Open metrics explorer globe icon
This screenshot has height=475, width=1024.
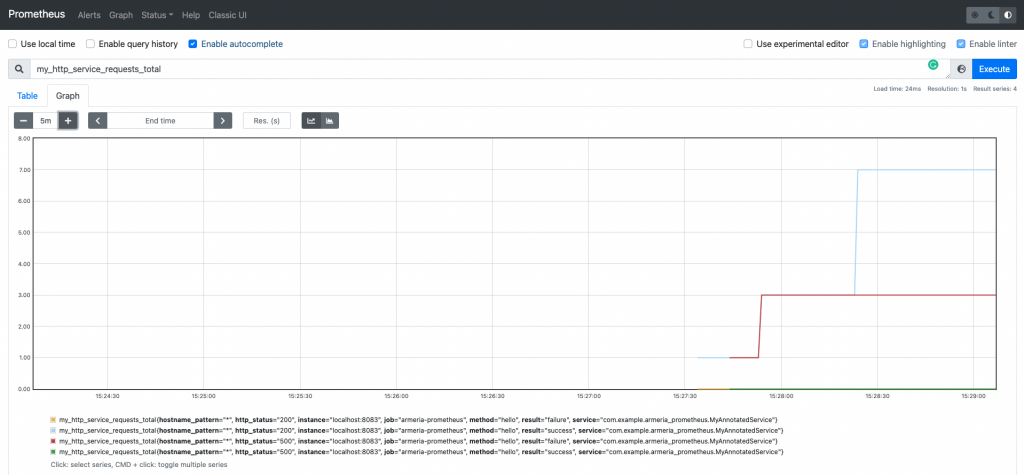(960, 69)
